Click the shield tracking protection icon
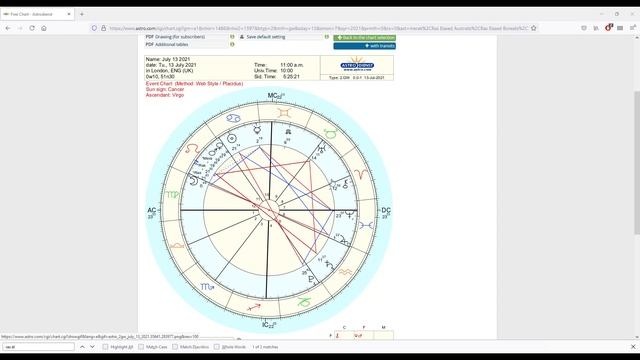 94,28
